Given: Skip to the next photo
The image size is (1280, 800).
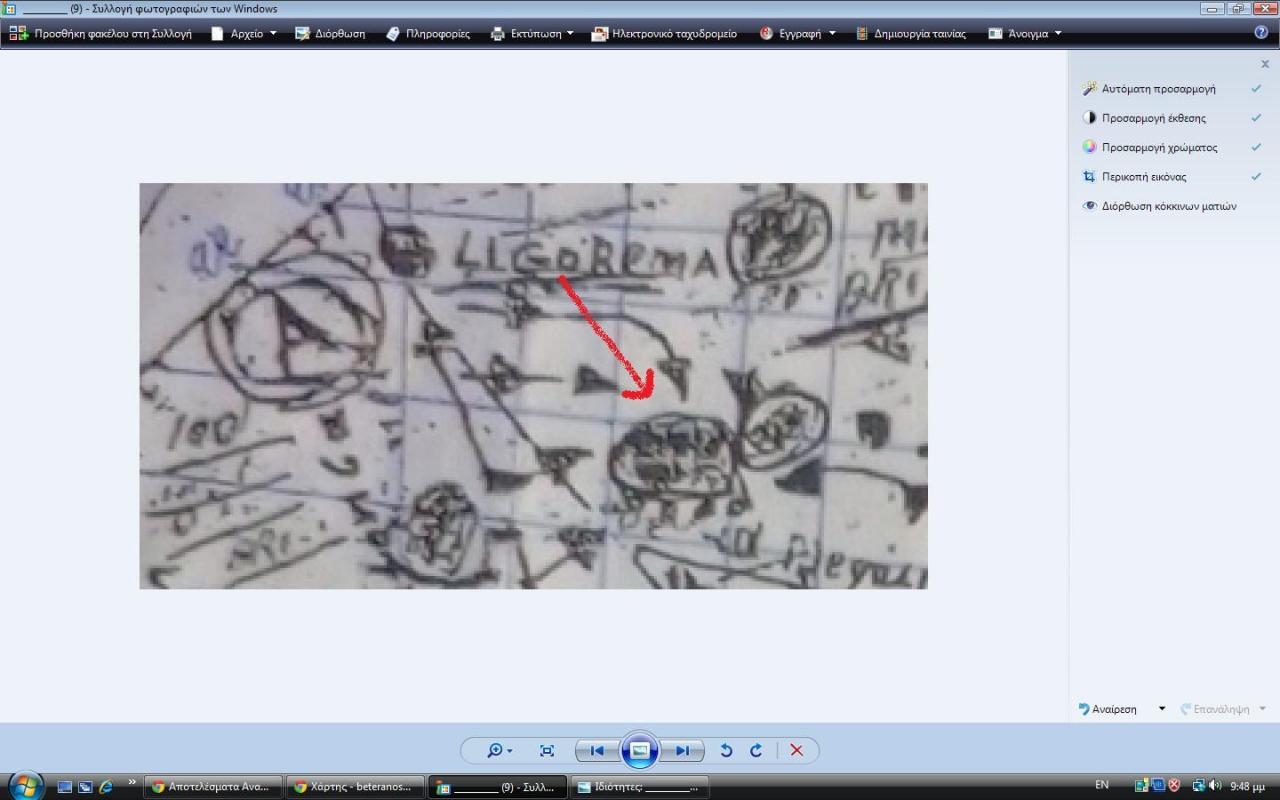Looking at the screenshot, I should coord(683,750).
